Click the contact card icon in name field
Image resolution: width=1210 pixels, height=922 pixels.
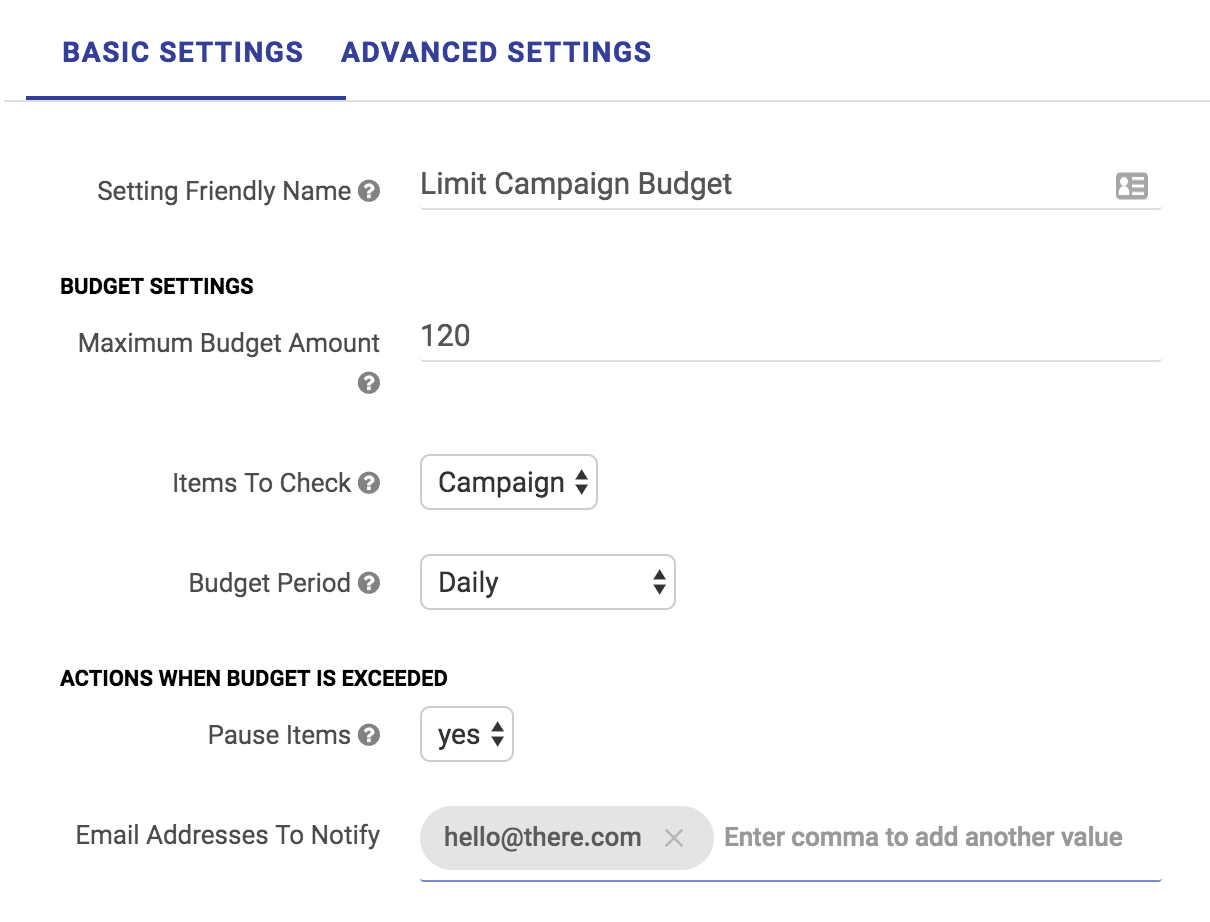(1132, 186)
